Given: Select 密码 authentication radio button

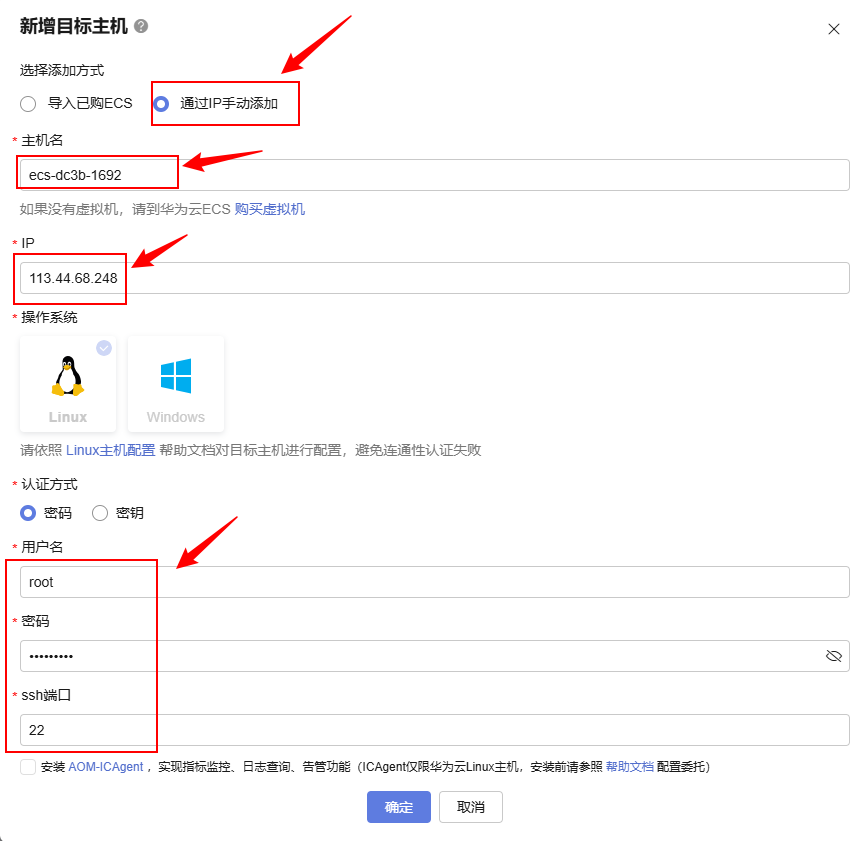Looking at the screenshot, I should 28,513.
